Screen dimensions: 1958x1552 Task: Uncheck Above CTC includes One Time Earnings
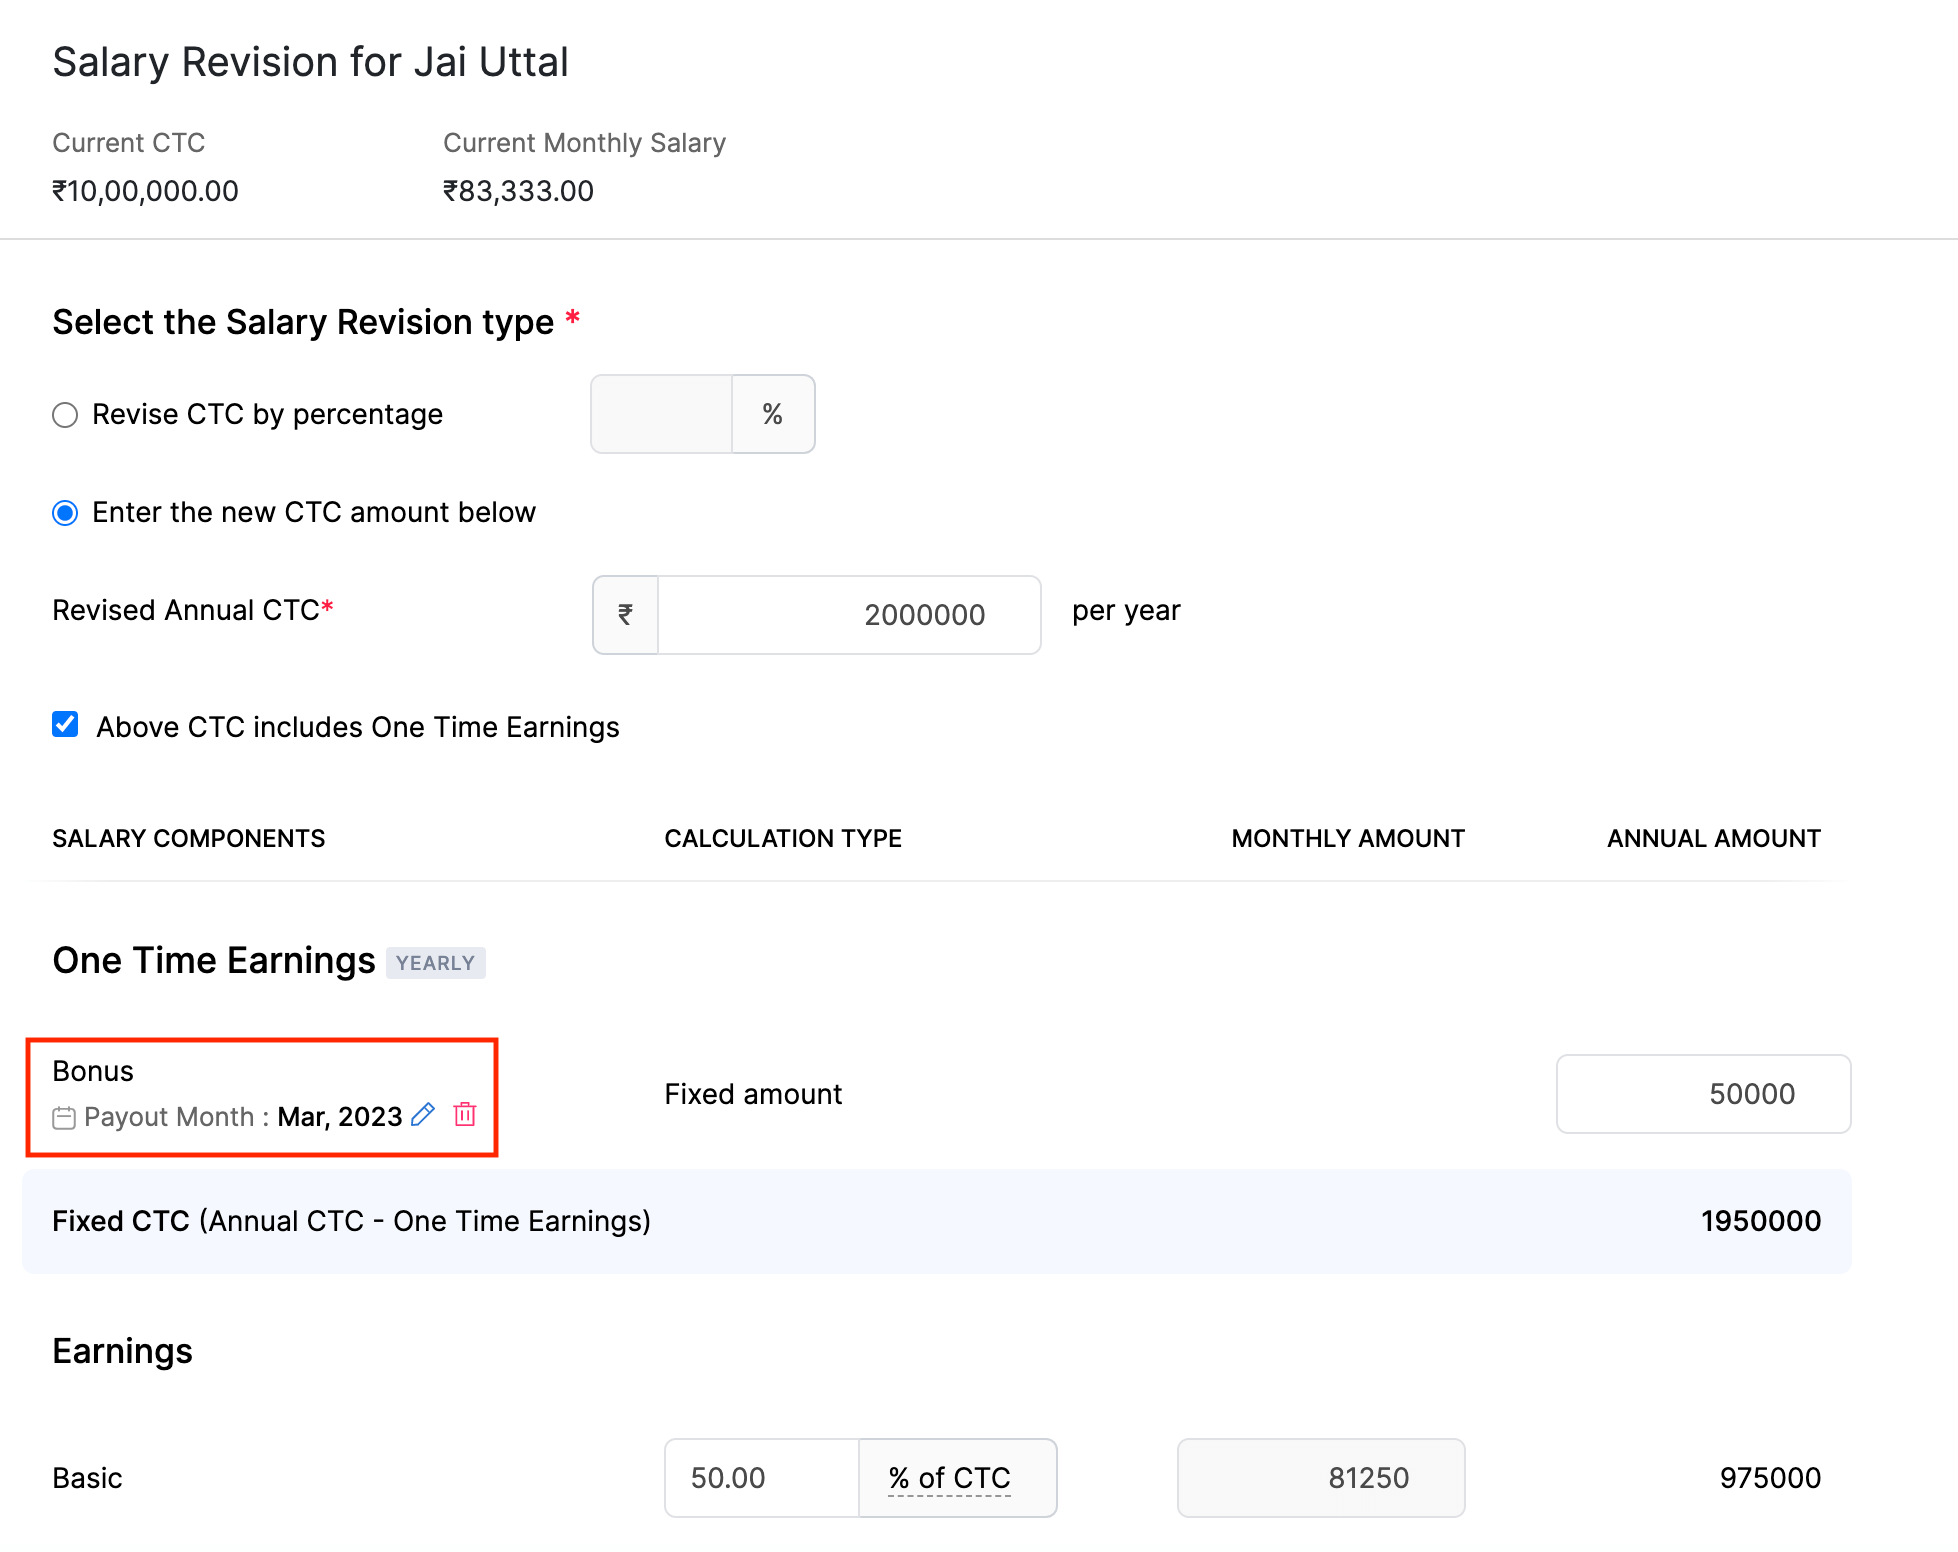click(65, 725)
